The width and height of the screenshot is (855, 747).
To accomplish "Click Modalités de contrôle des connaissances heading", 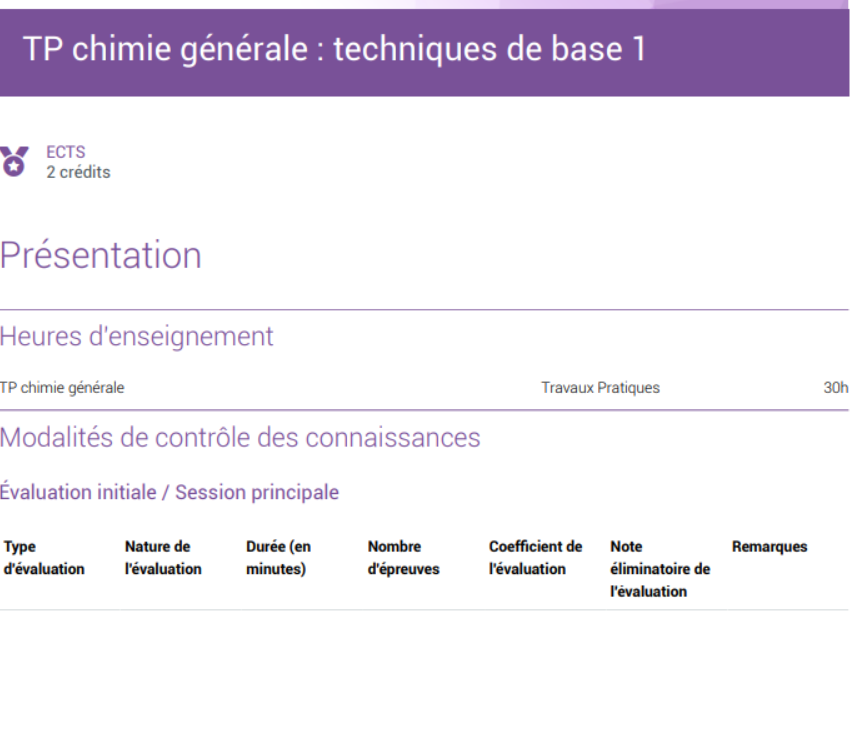I will point(240,438).
